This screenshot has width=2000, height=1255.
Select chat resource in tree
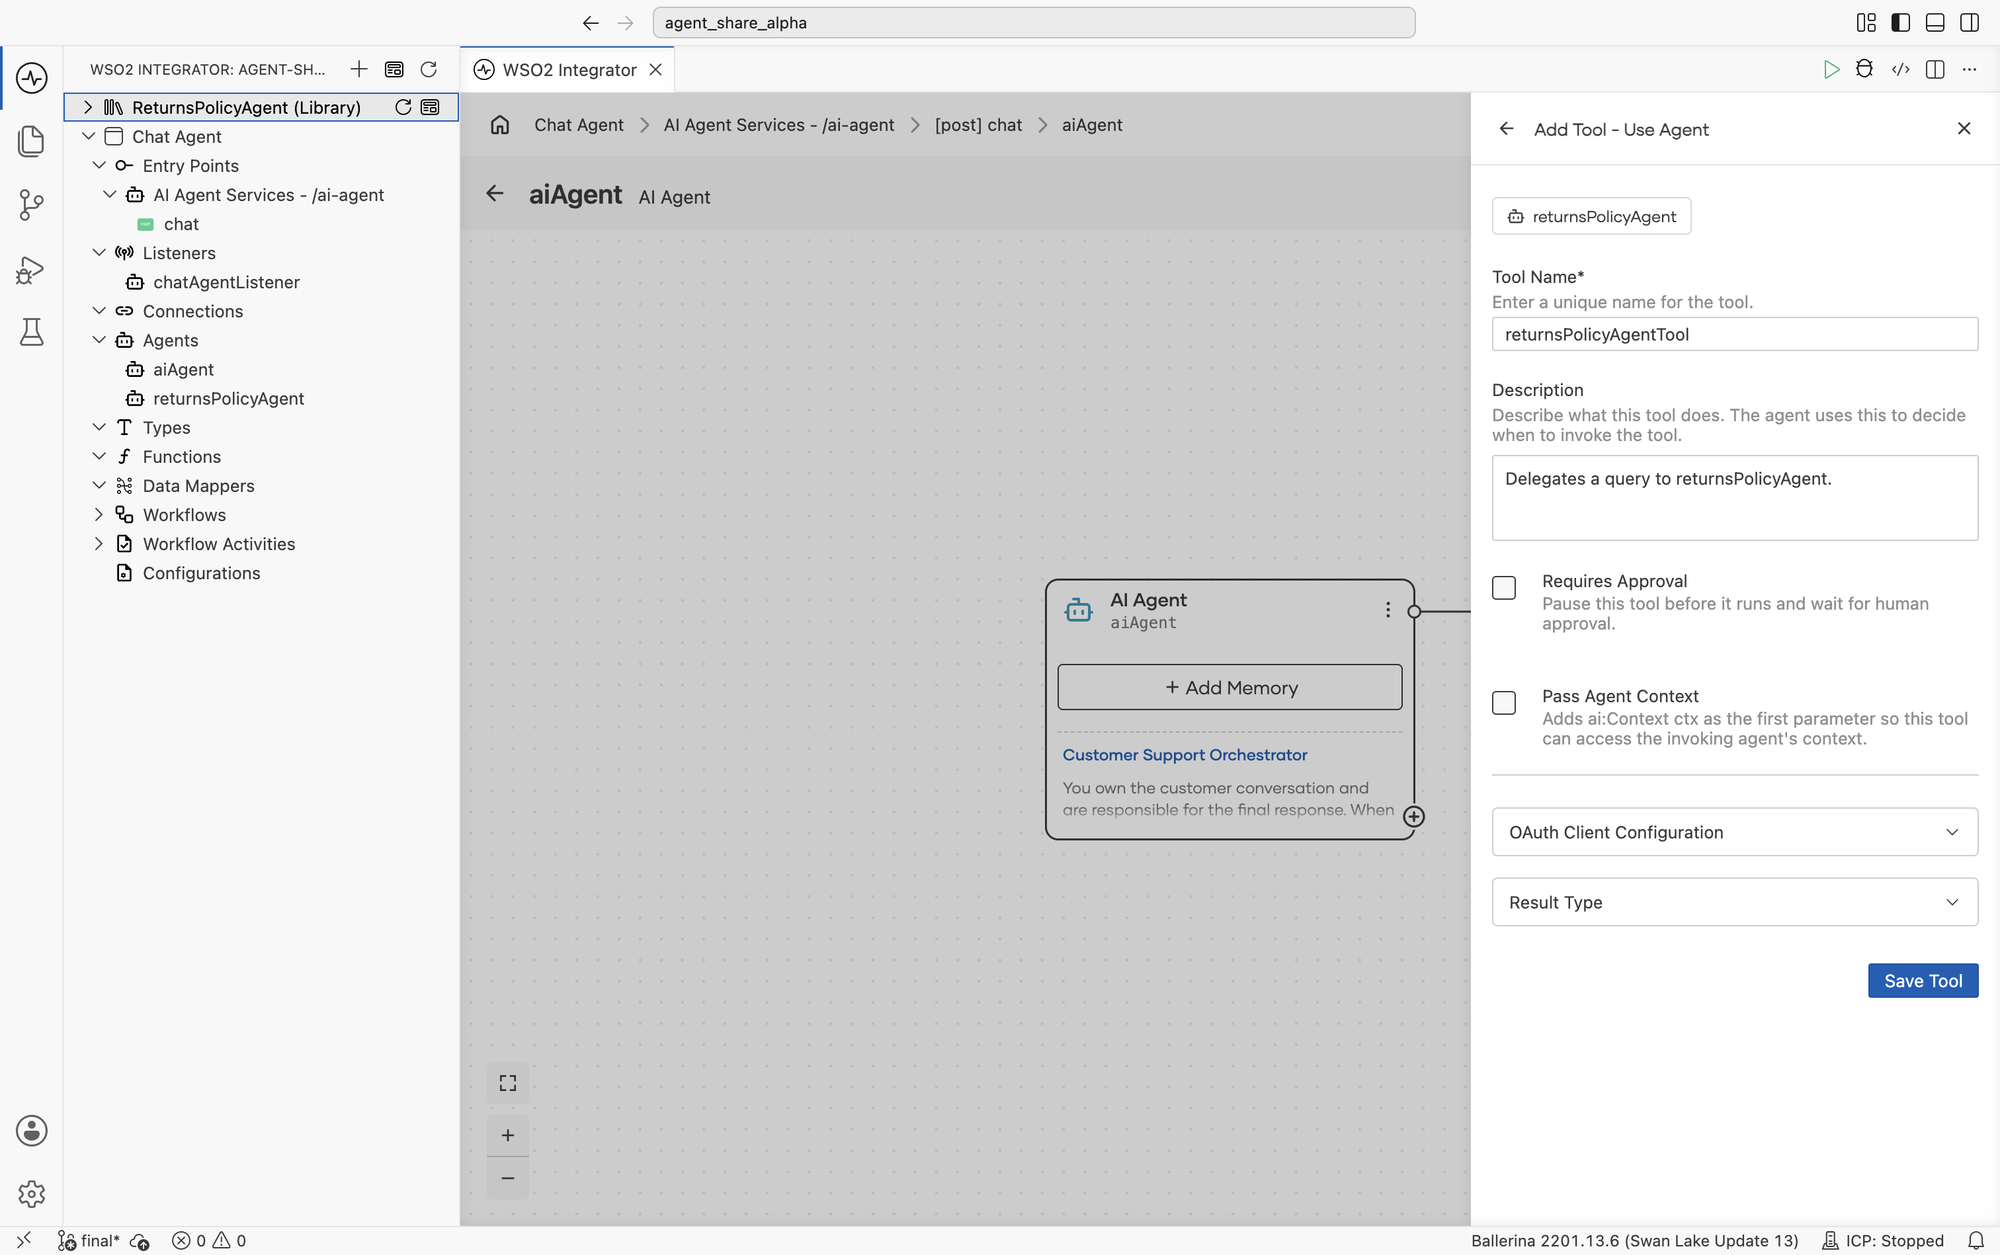[x=181, y=224]
